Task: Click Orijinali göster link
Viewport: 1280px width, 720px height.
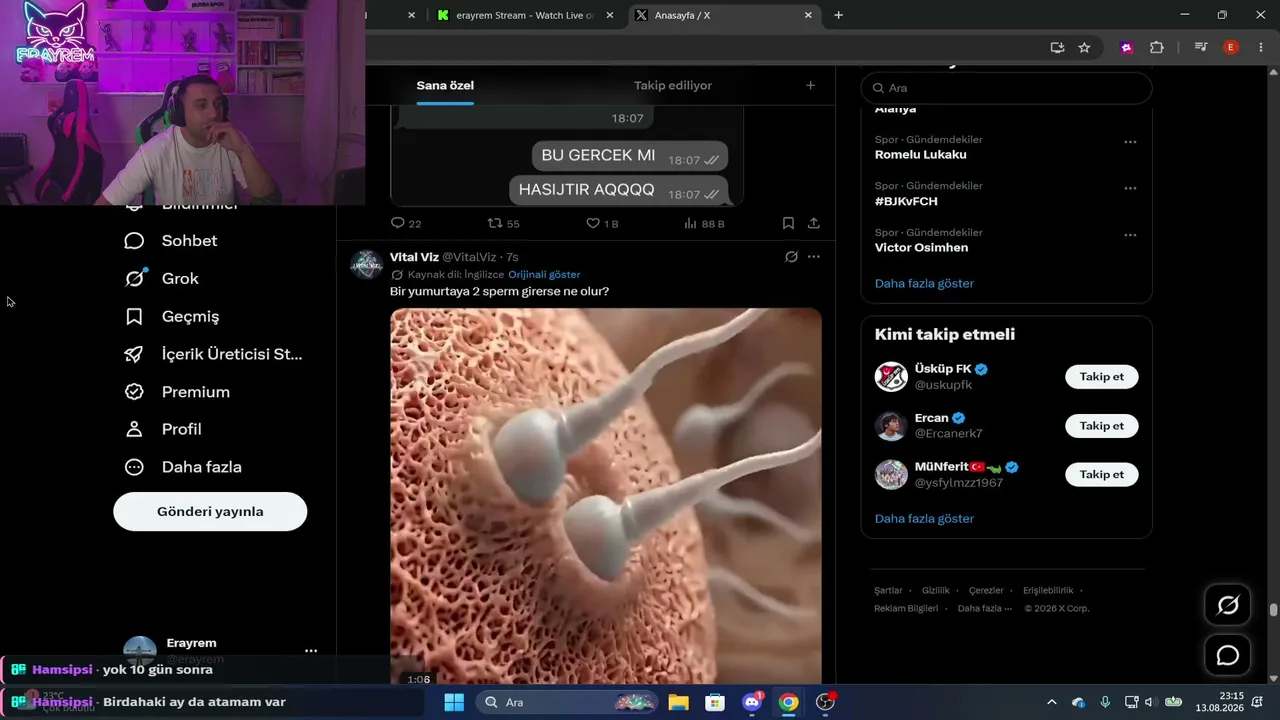Action: 544,275
